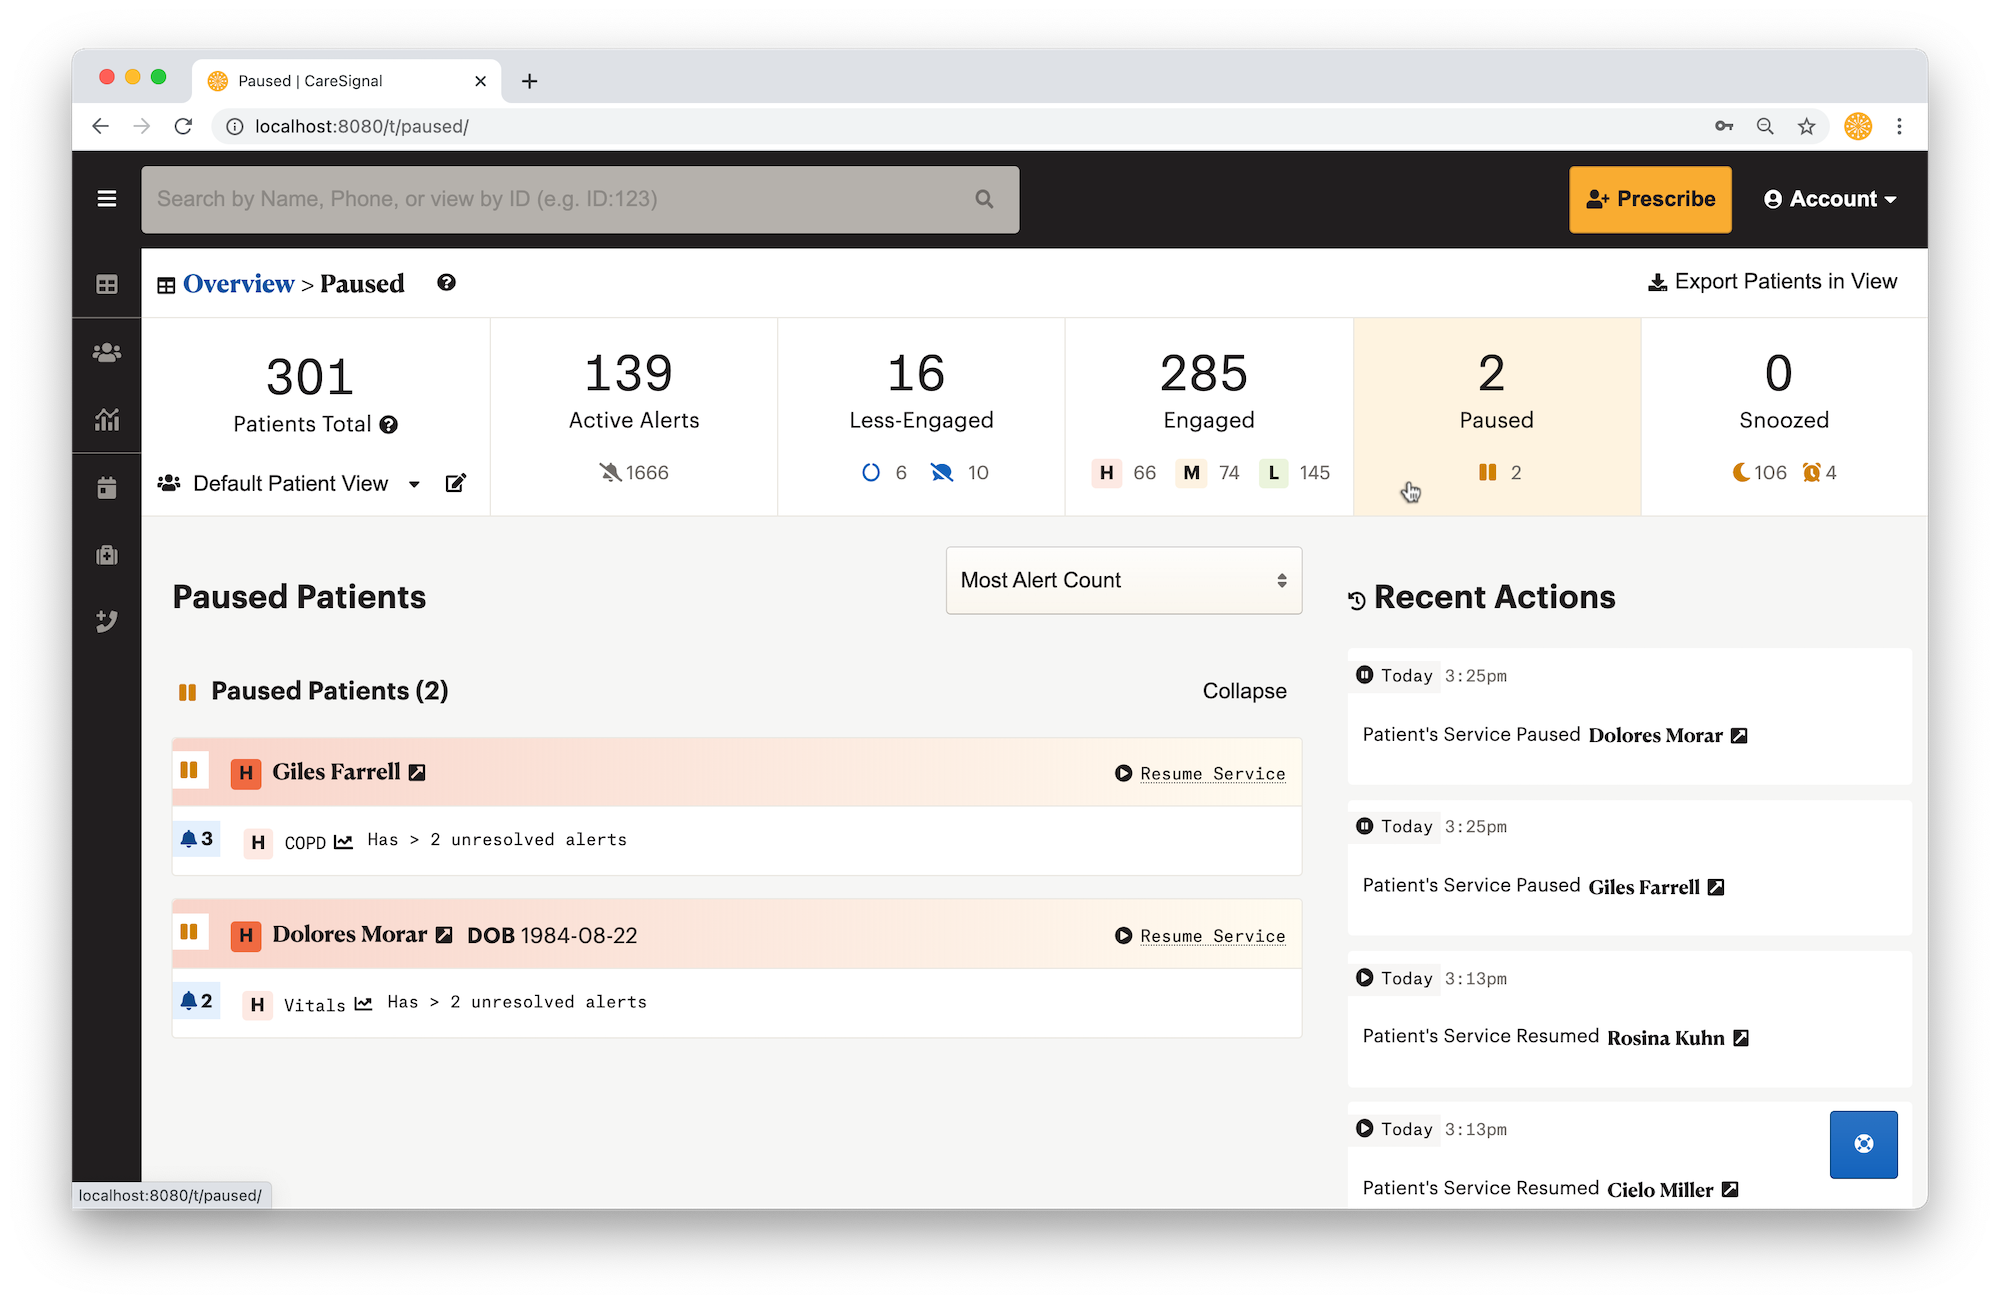
Task: Click the crossed-out speech bubble 10 icon
Action: click(x=941, y=472)
